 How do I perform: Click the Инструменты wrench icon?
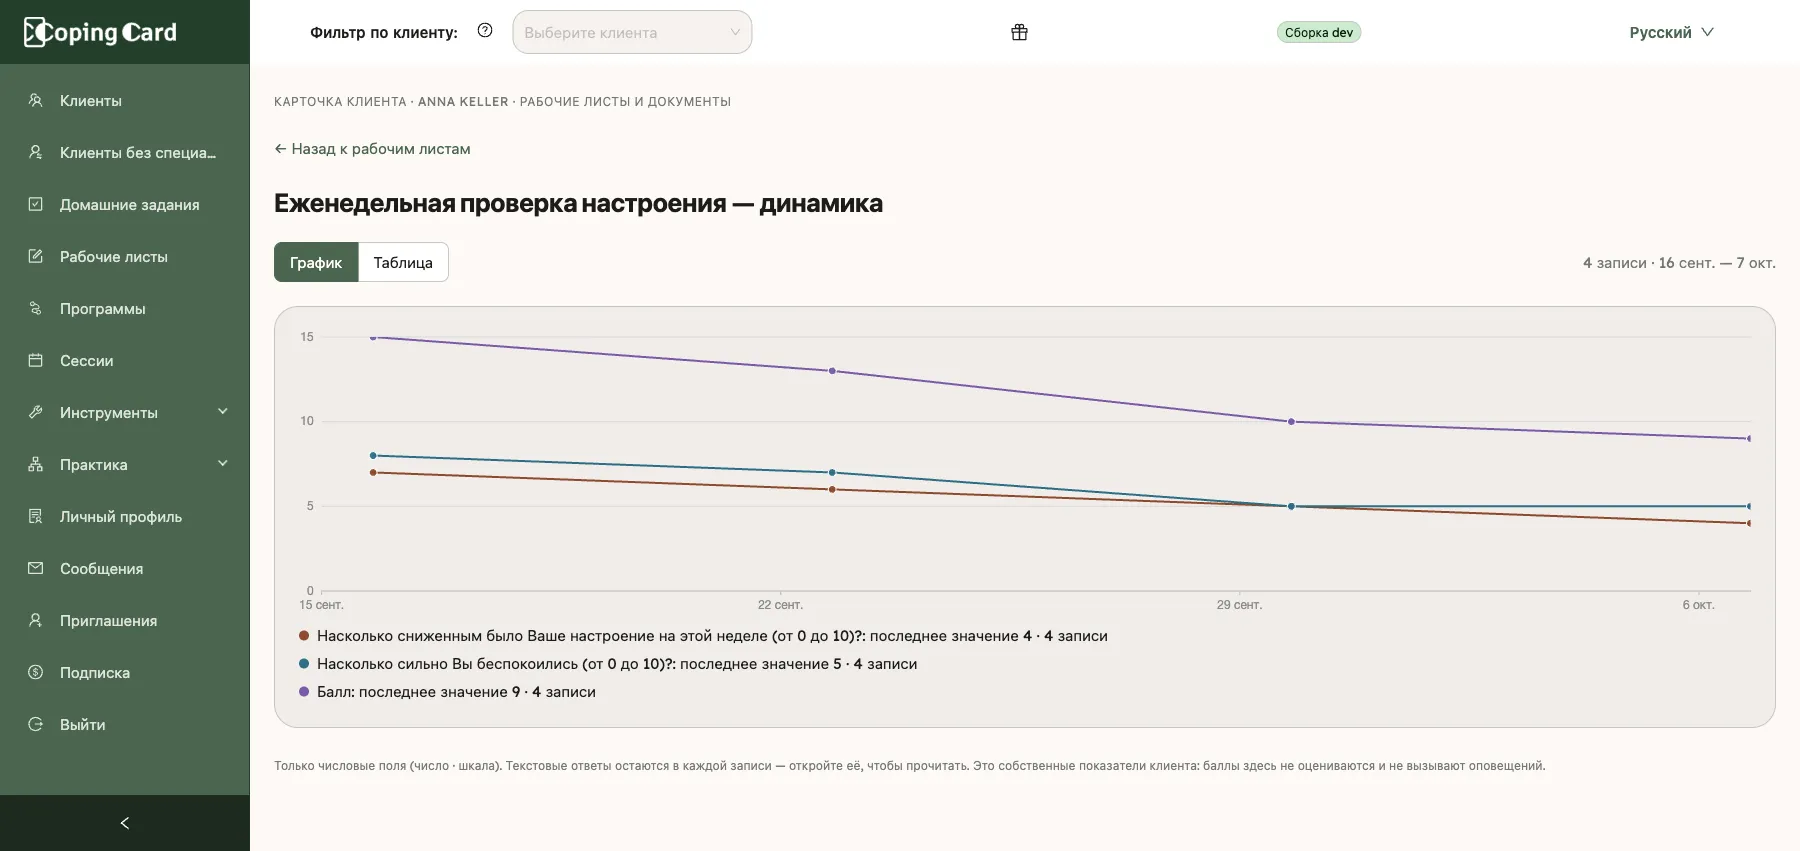(x=36, y=412)
